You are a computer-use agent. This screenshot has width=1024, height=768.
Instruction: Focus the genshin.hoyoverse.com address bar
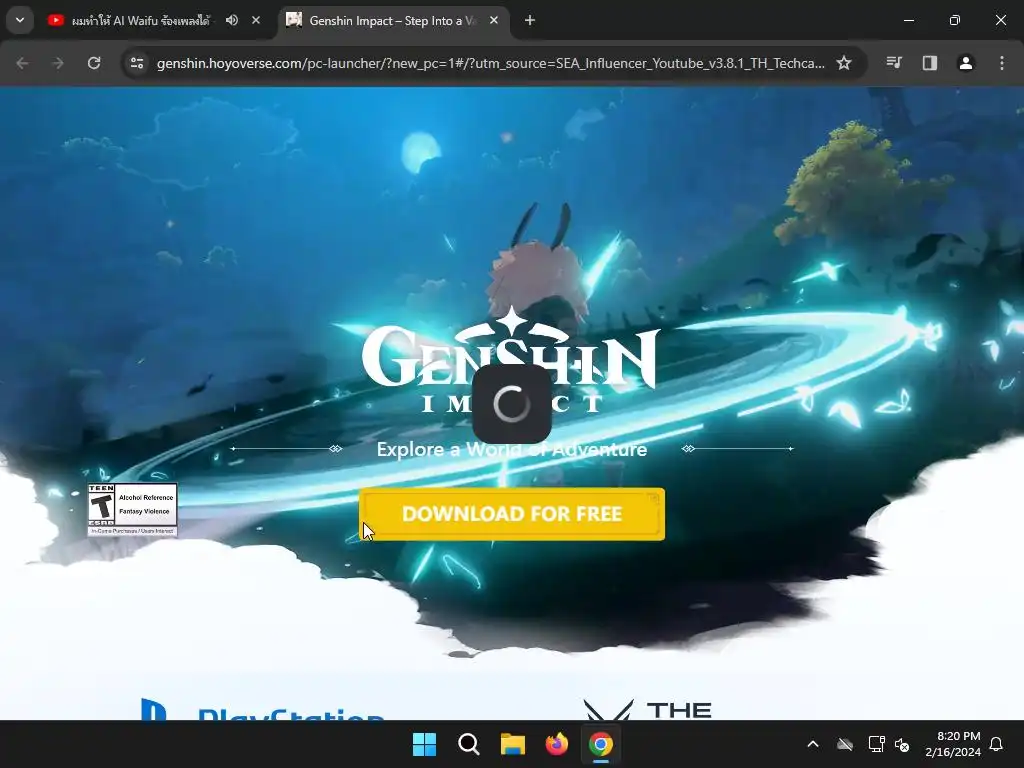tap(490, 63)
